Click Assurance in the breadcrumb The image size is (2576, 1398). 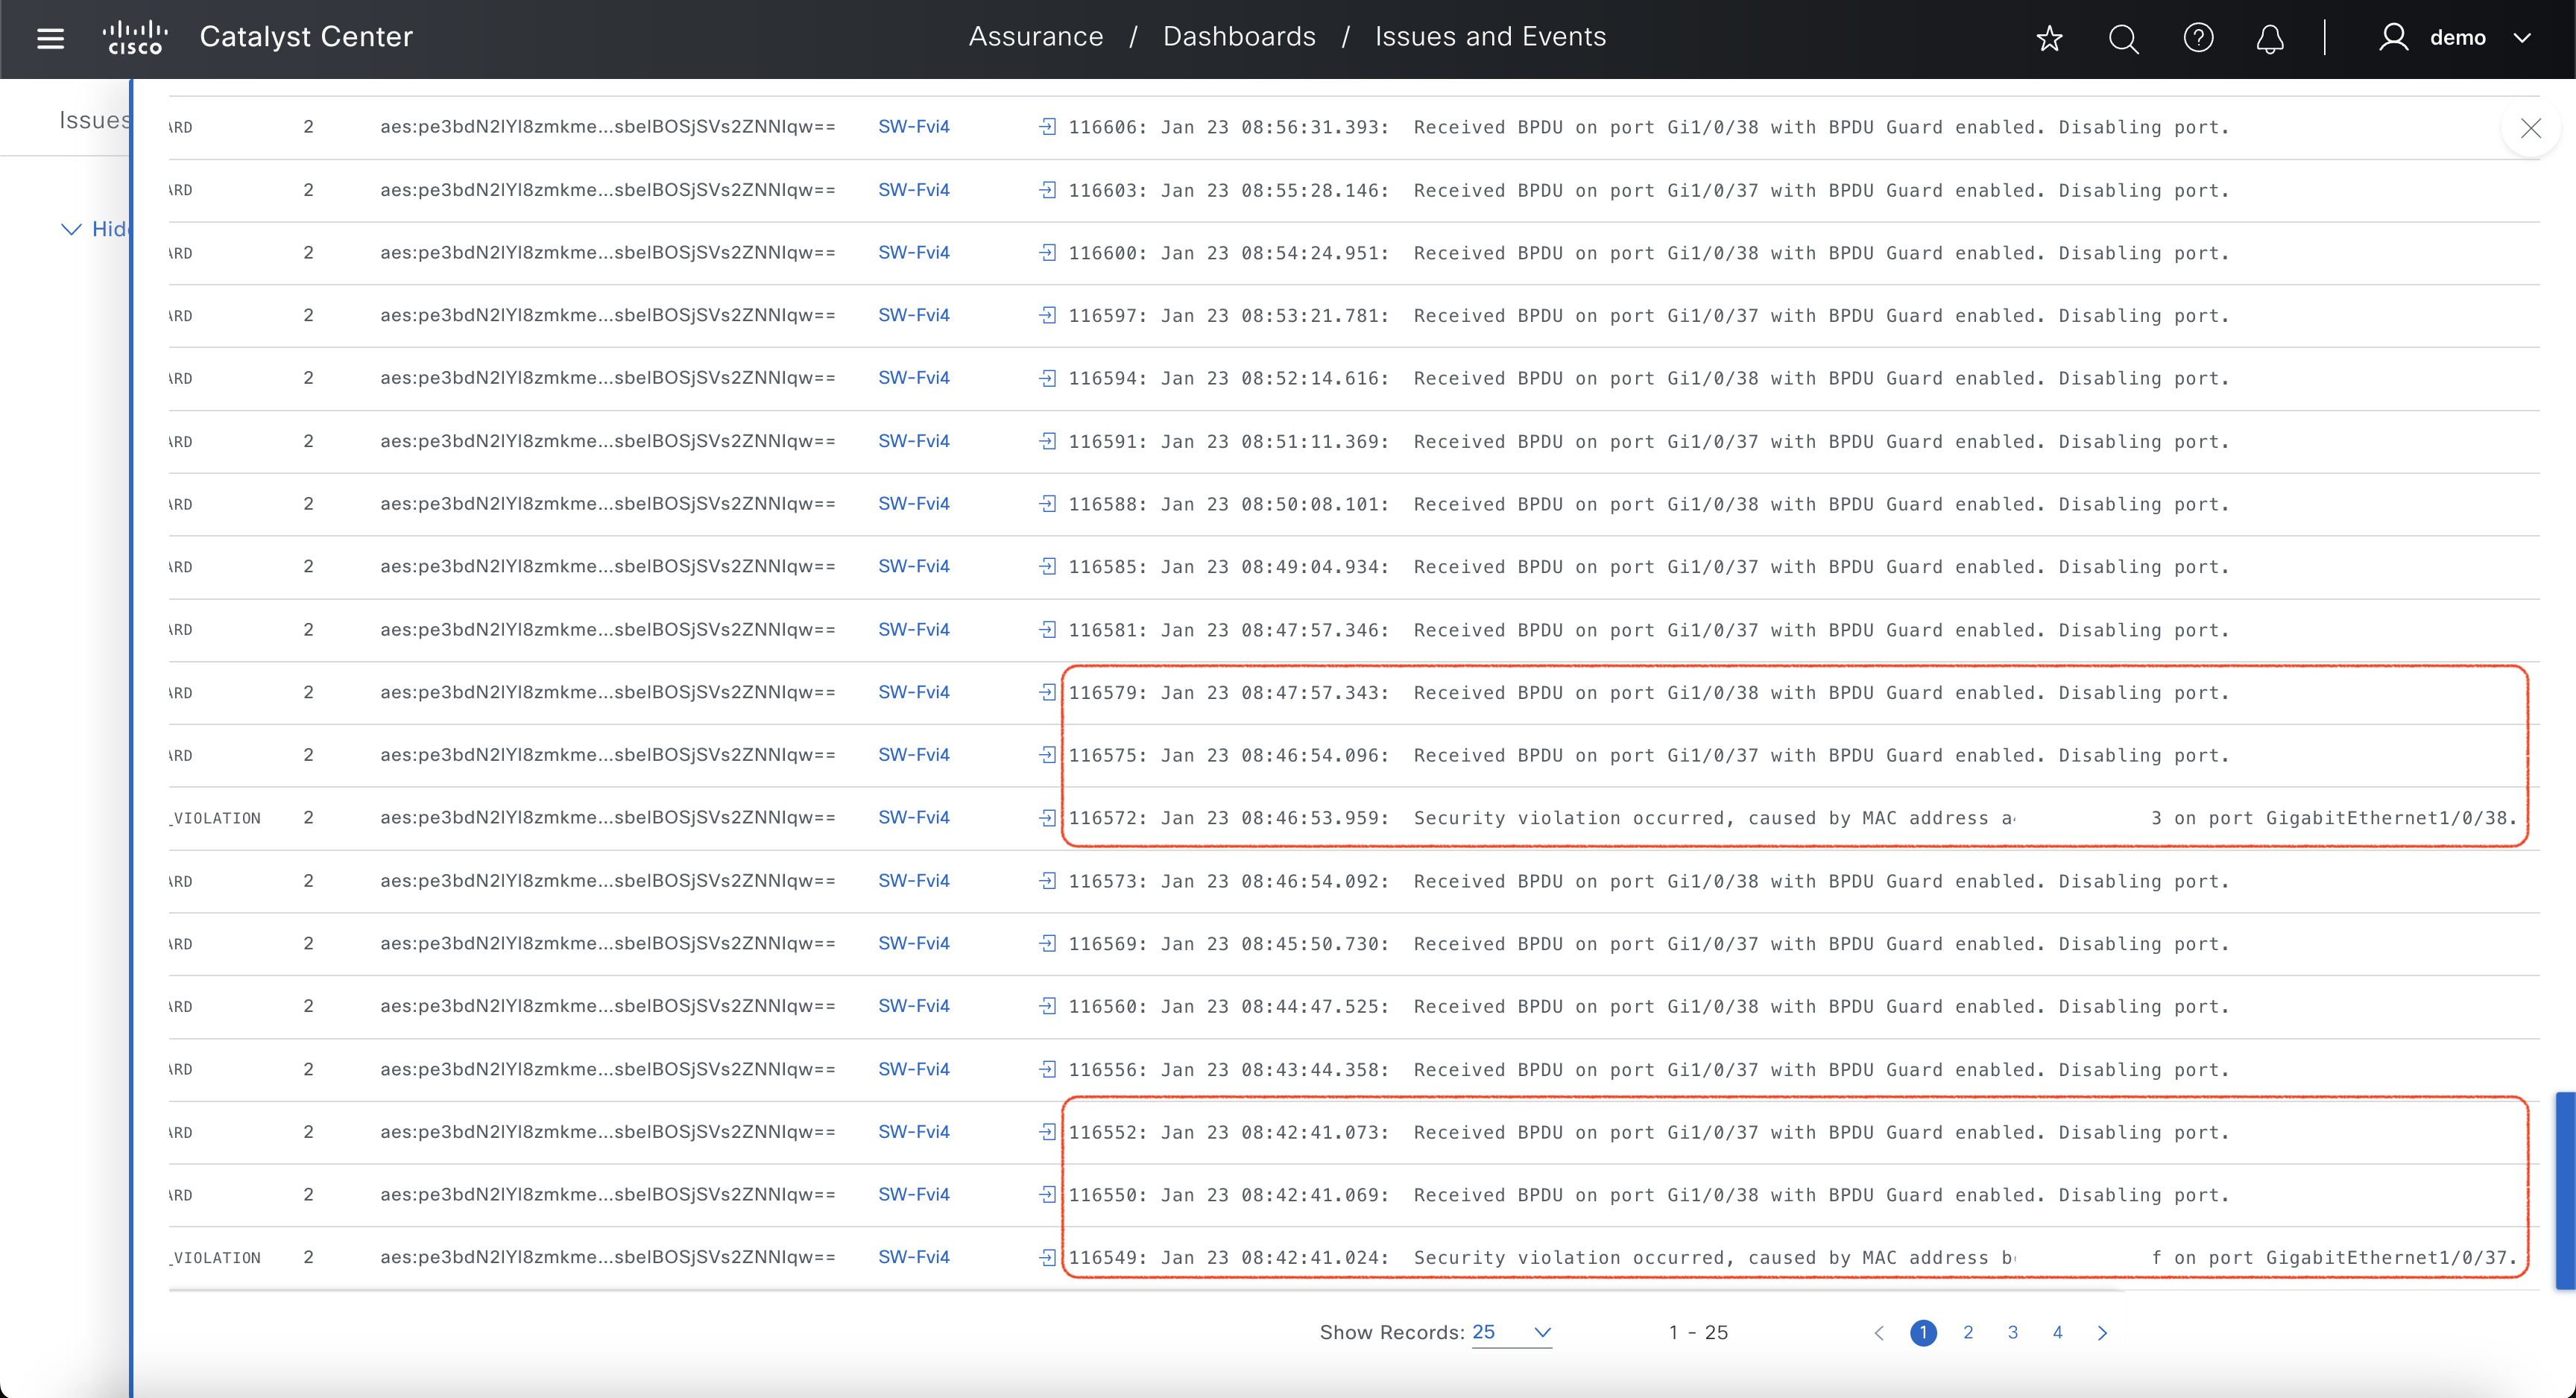tap(1036, 37)
